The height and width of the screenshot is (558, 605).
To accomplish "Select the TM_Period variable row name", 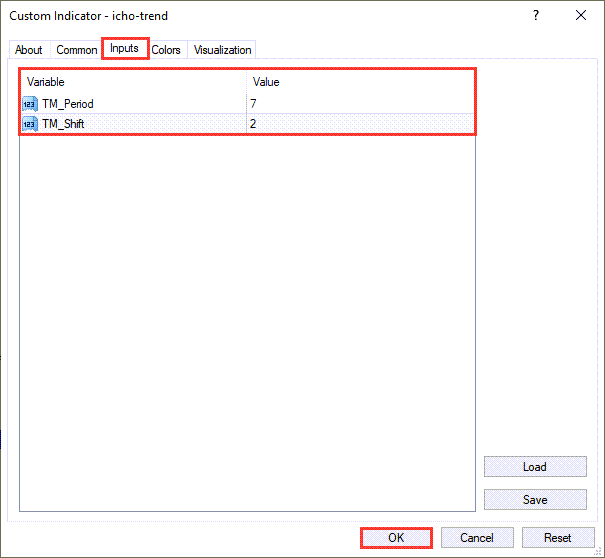I will (68, 103).
